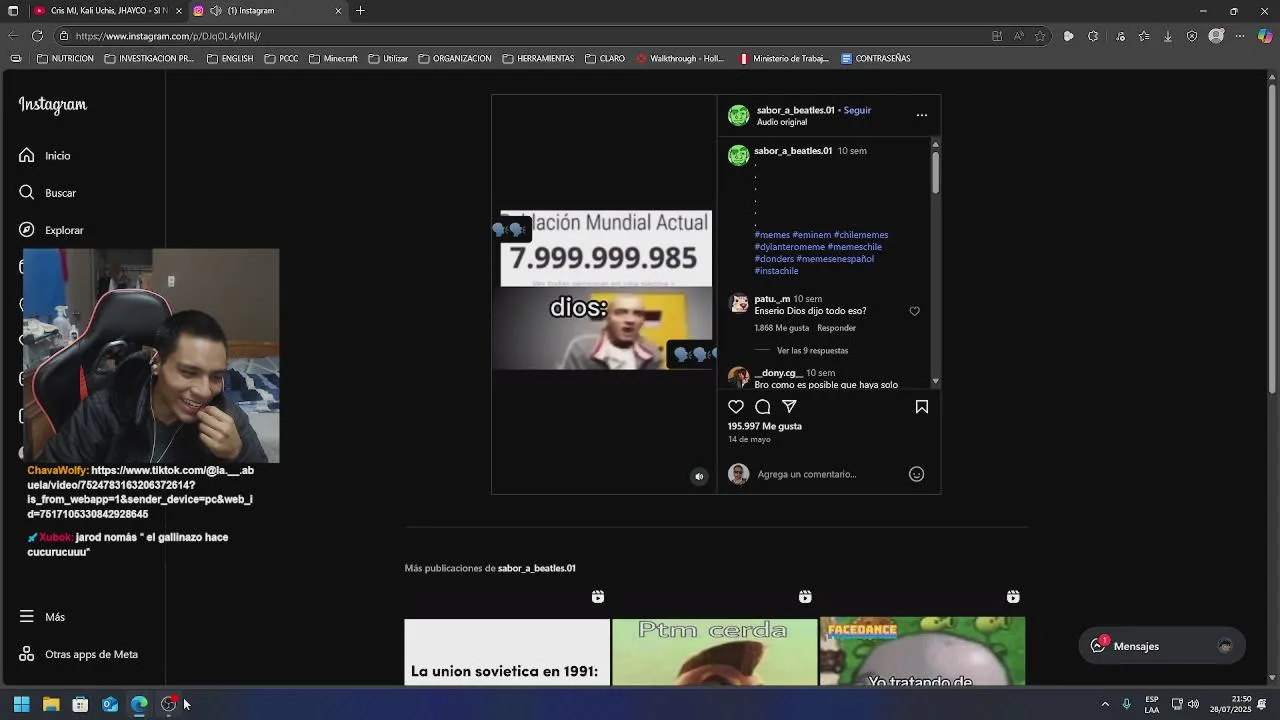Open the Ministerio de Trabaj... bookmark
Viewport: 1280px width, 720px height.
(784, 59)
